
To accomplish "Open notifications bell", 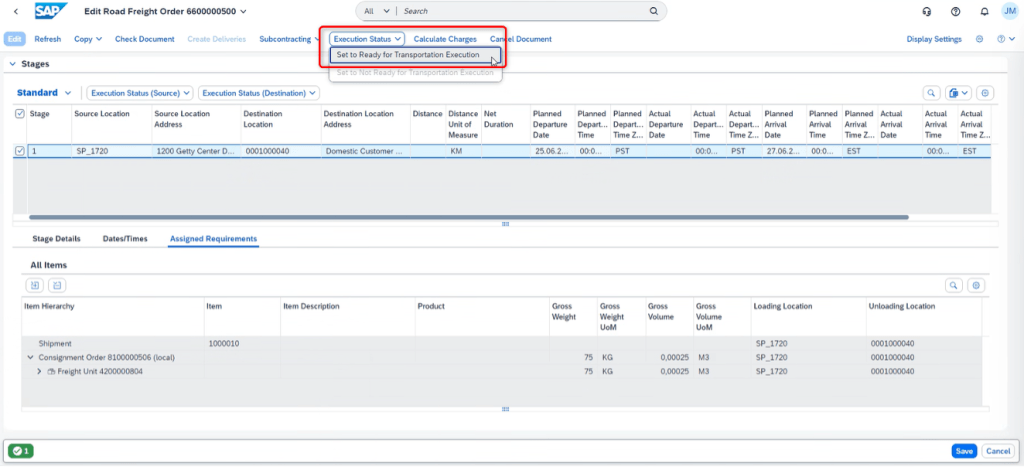I will point(985,11).
